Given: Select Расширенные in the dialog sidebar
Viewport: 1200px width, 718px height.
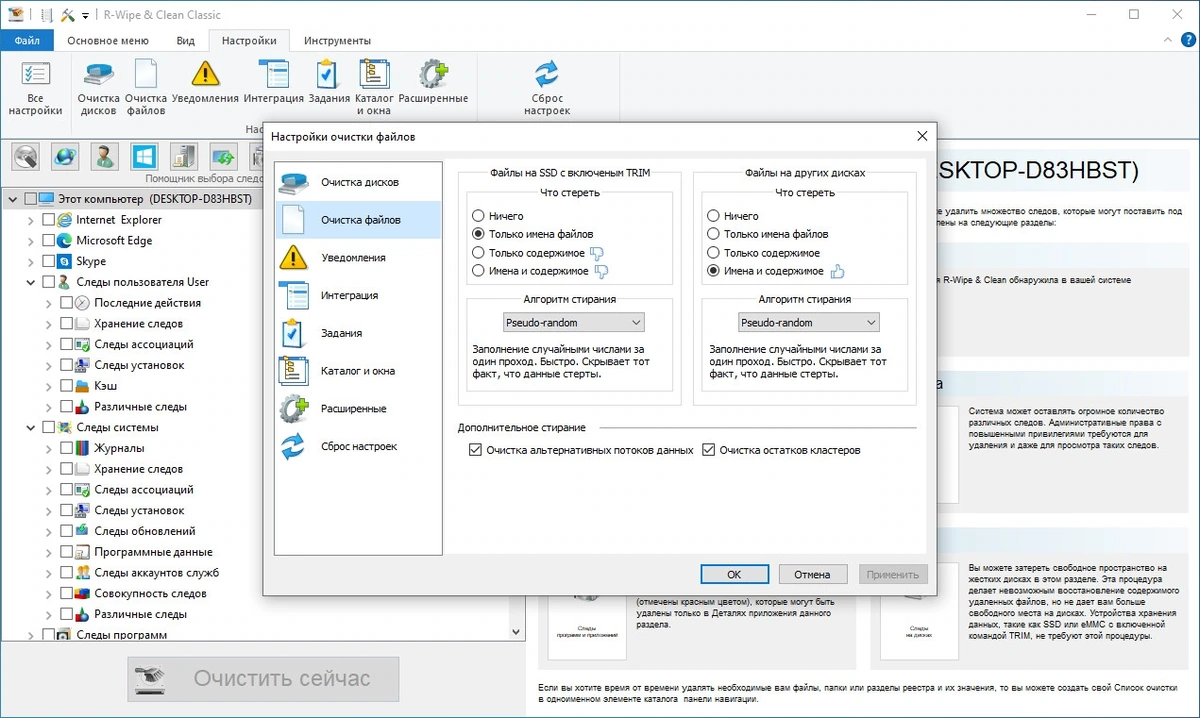Looking at the screenshot, I should pos(359,409).
